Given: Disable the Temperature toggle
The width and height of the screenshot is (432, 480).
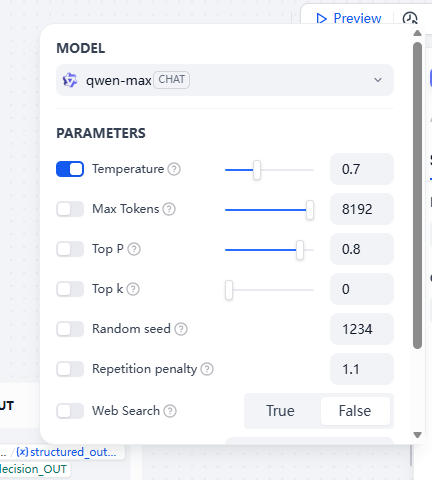Looking at the screenshot, I should pyautogui.click(x=70, y=169).
